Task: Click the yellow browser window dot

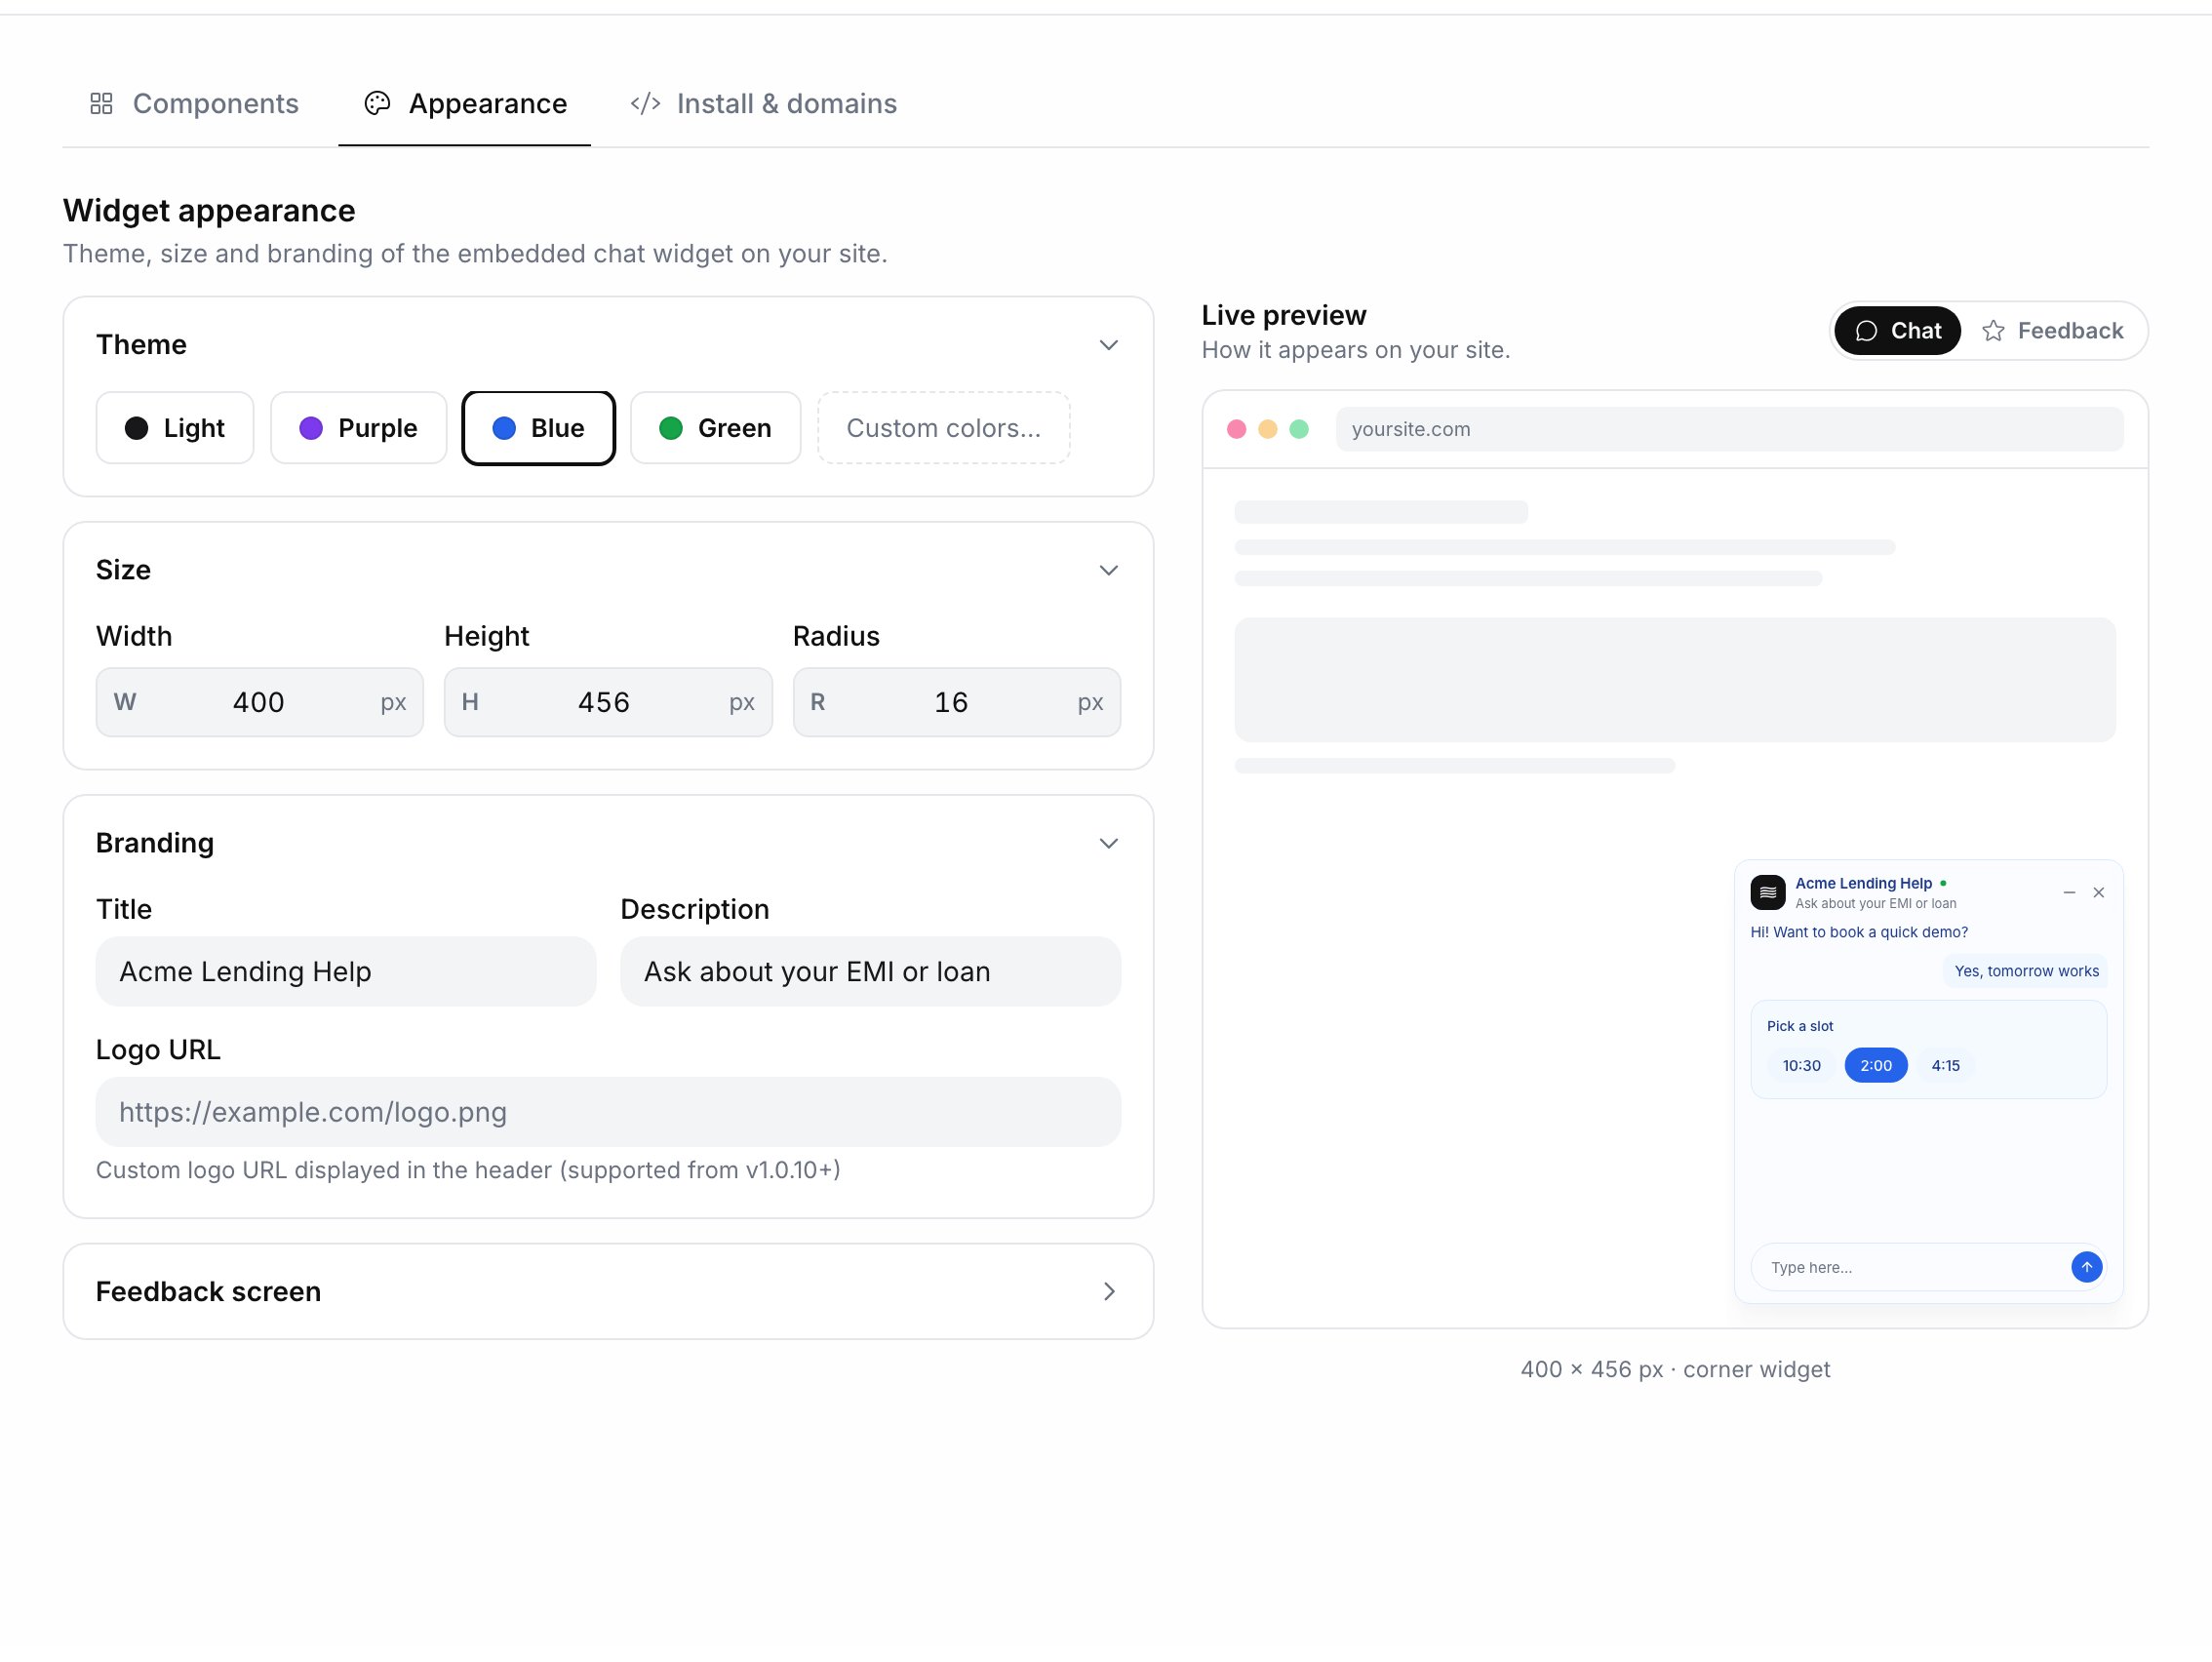Action: tap(1267, 429)
